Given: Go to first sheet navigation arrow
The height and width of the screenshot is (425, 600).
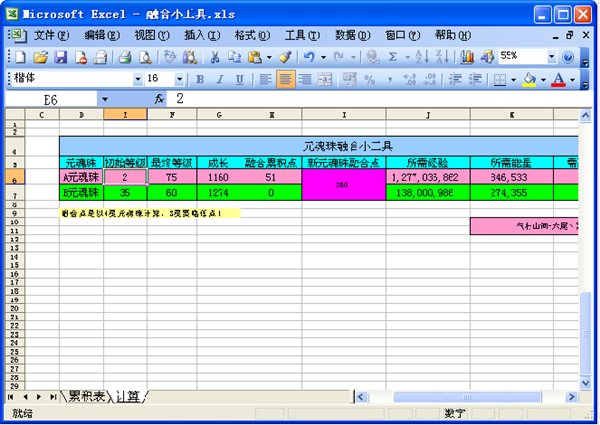Looking at the screenshot, I should [x=10, y=397].
